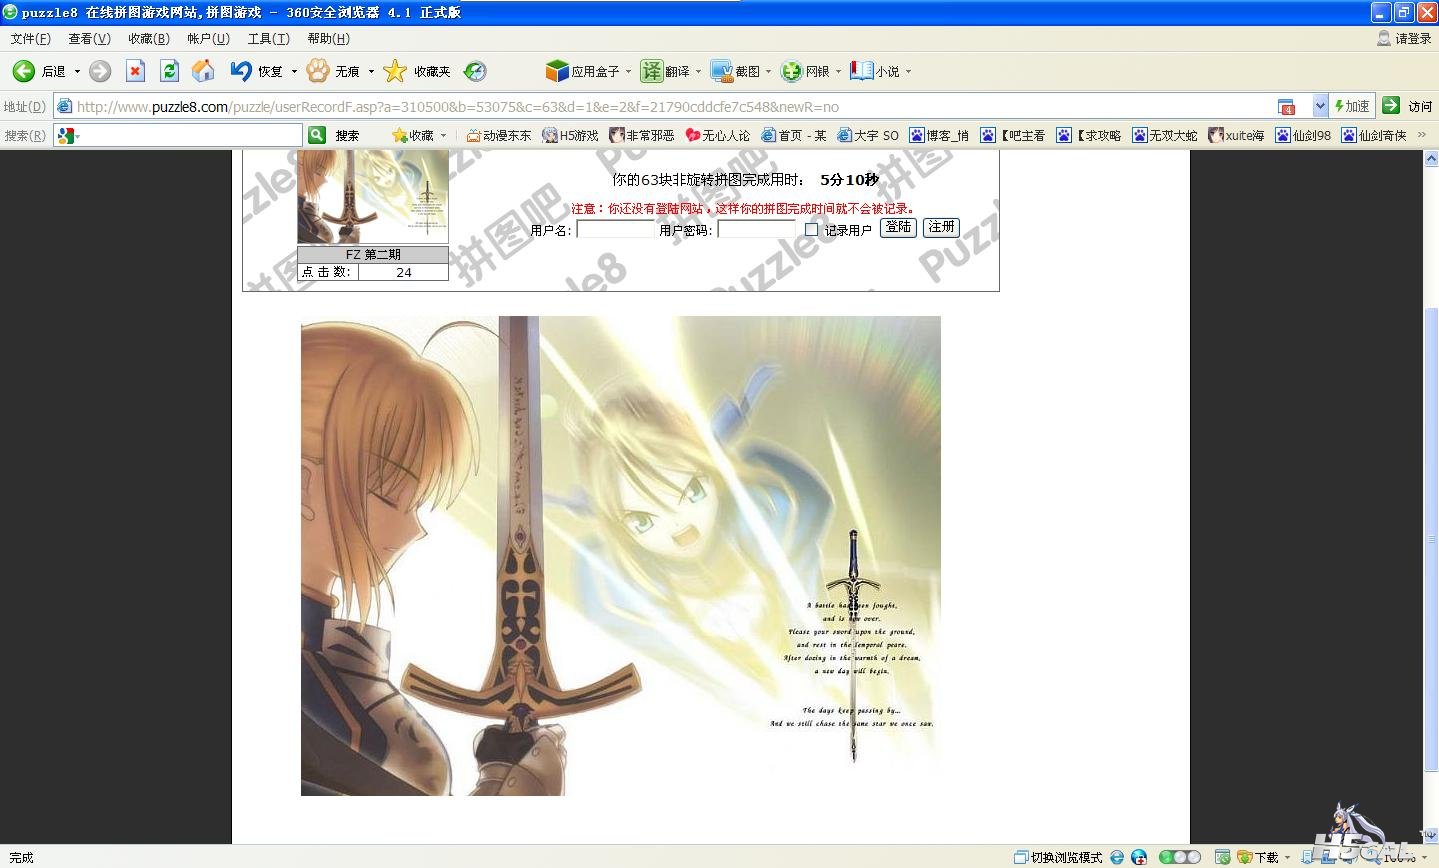1439x868 pixels.
Task: Open the 帮助(H) menu
Action: click(x=328, y=38)
